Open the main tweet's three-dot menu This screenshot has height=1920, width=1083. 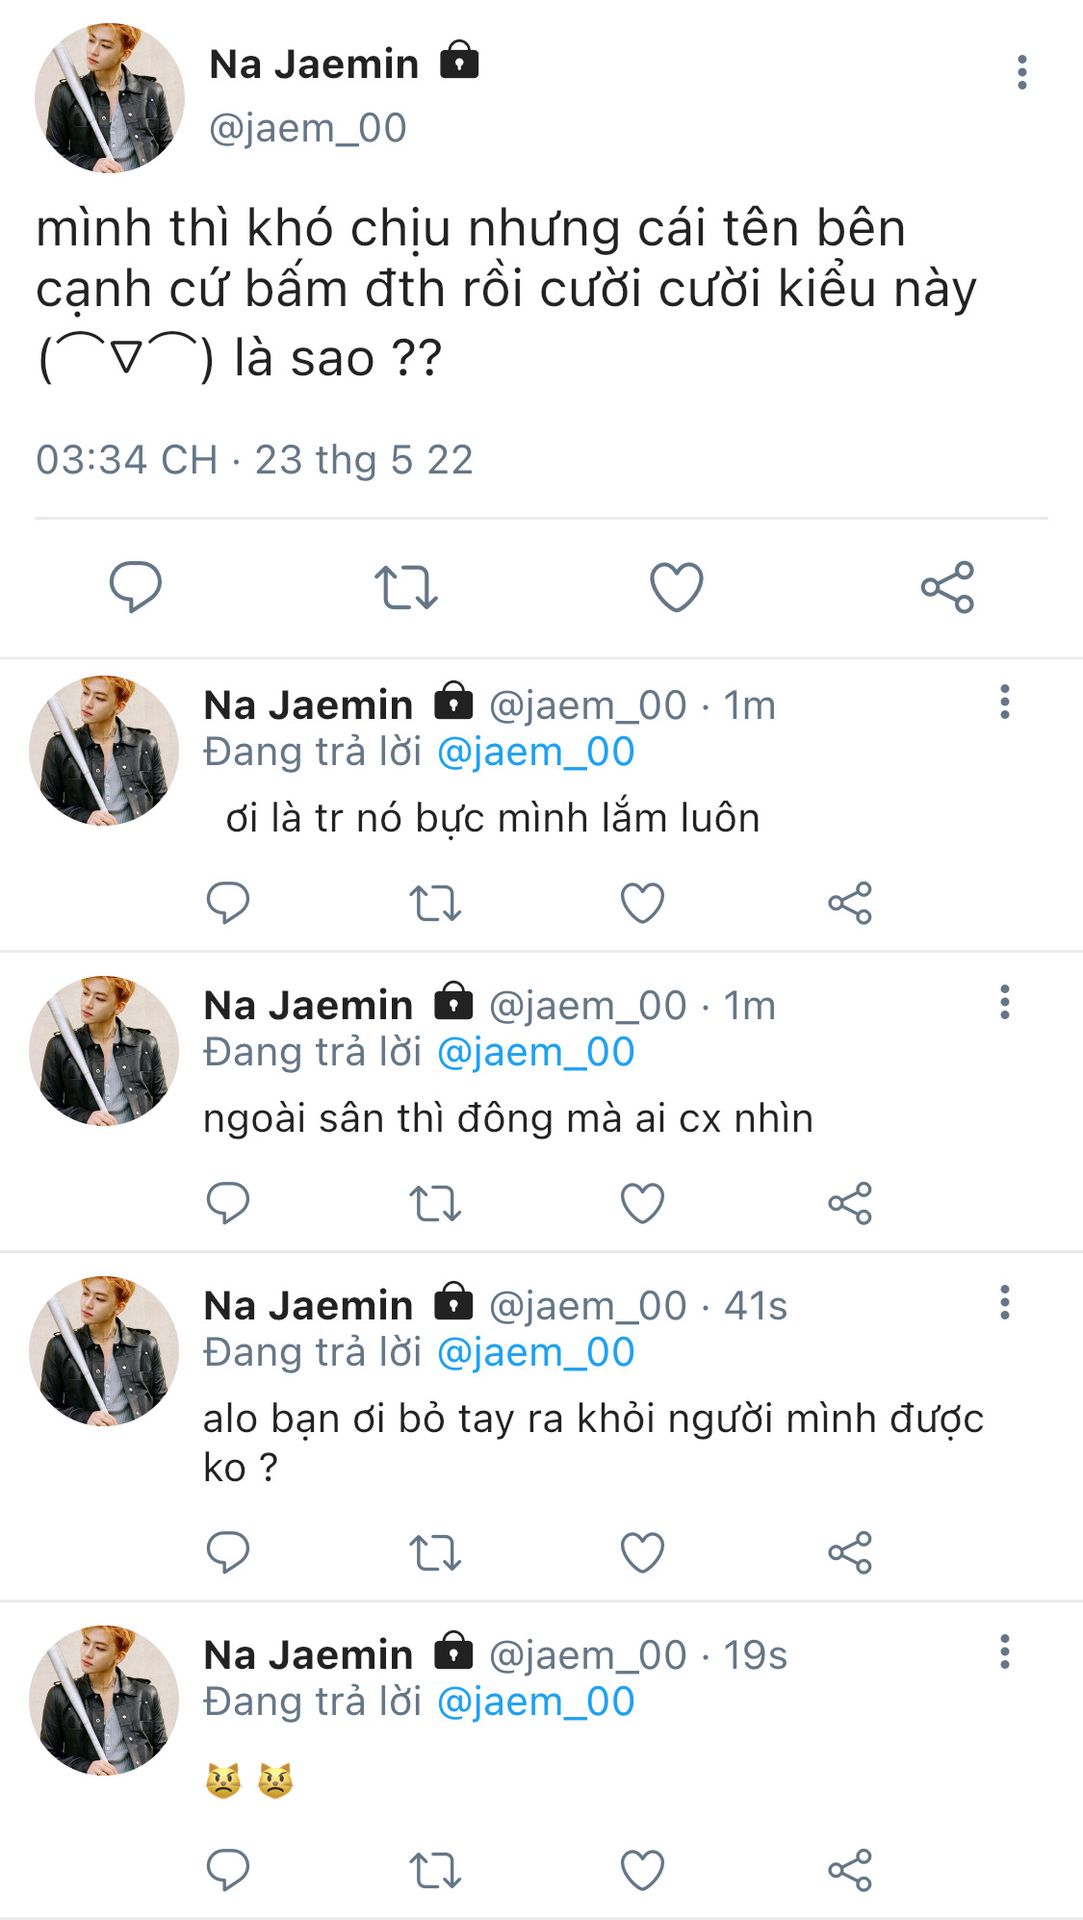click(x=1021, y=72)
